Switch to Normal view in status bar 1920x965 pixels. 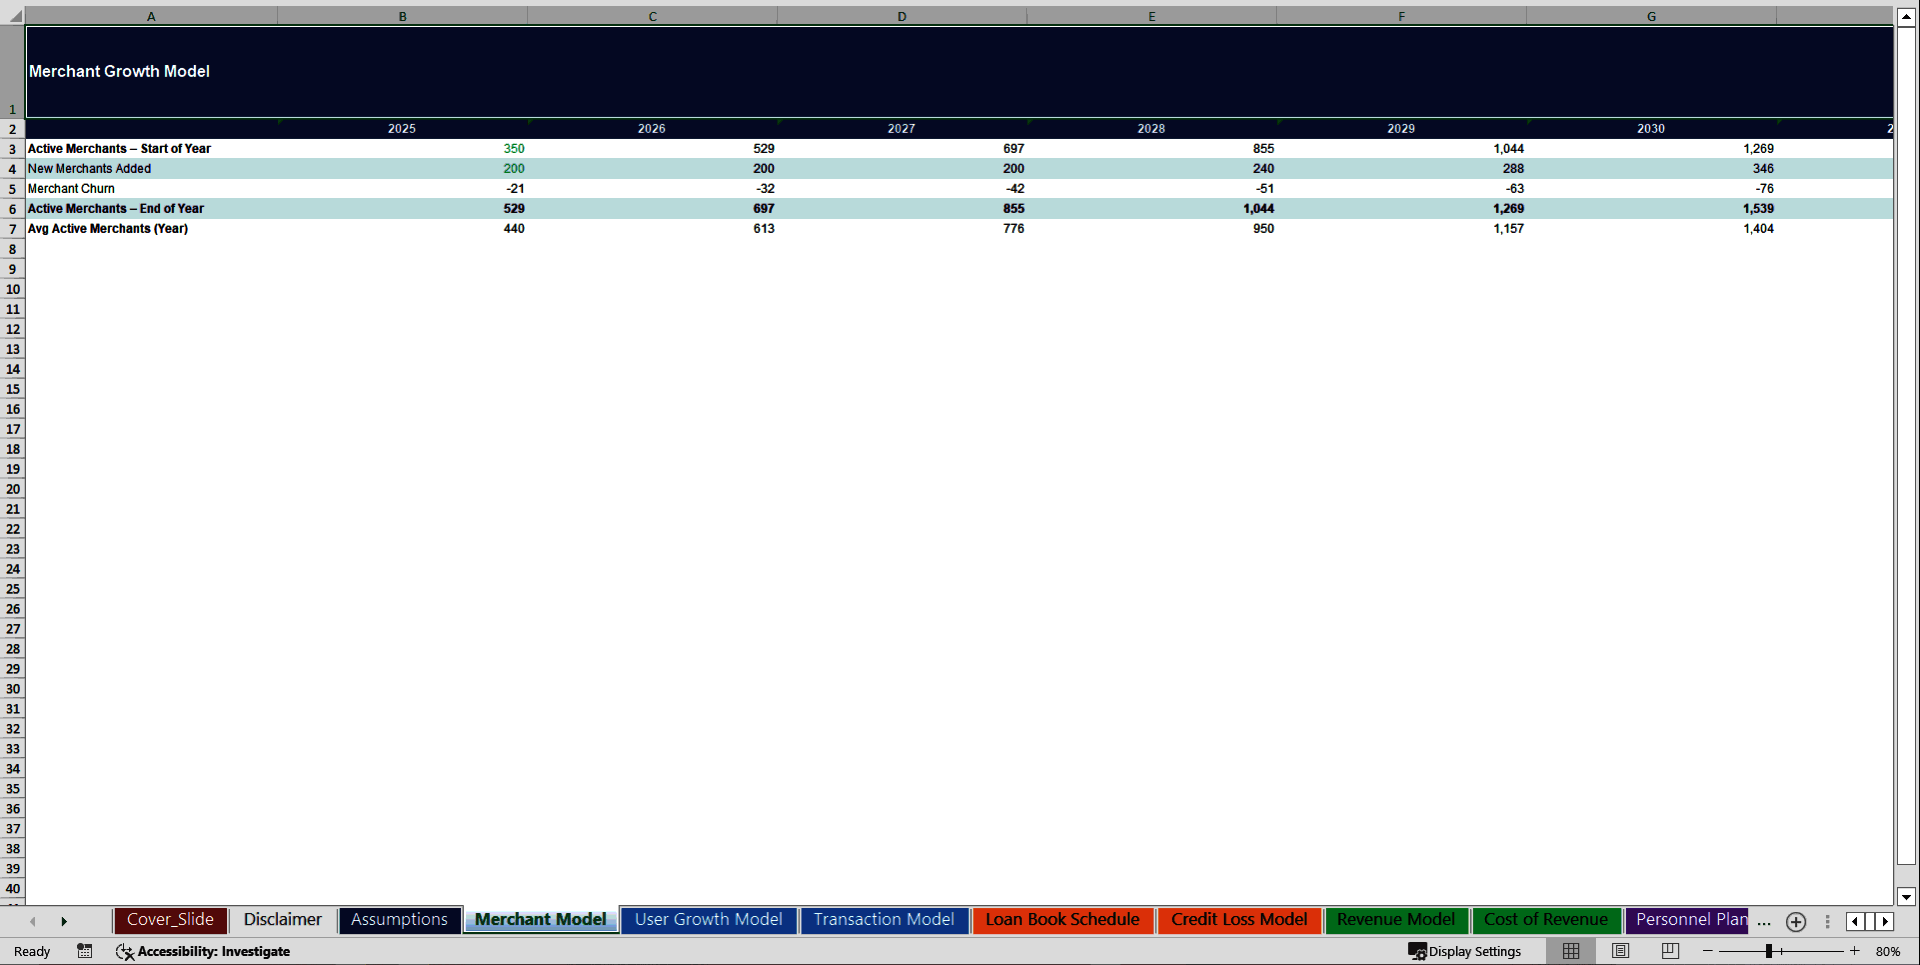pos(1570,951)
